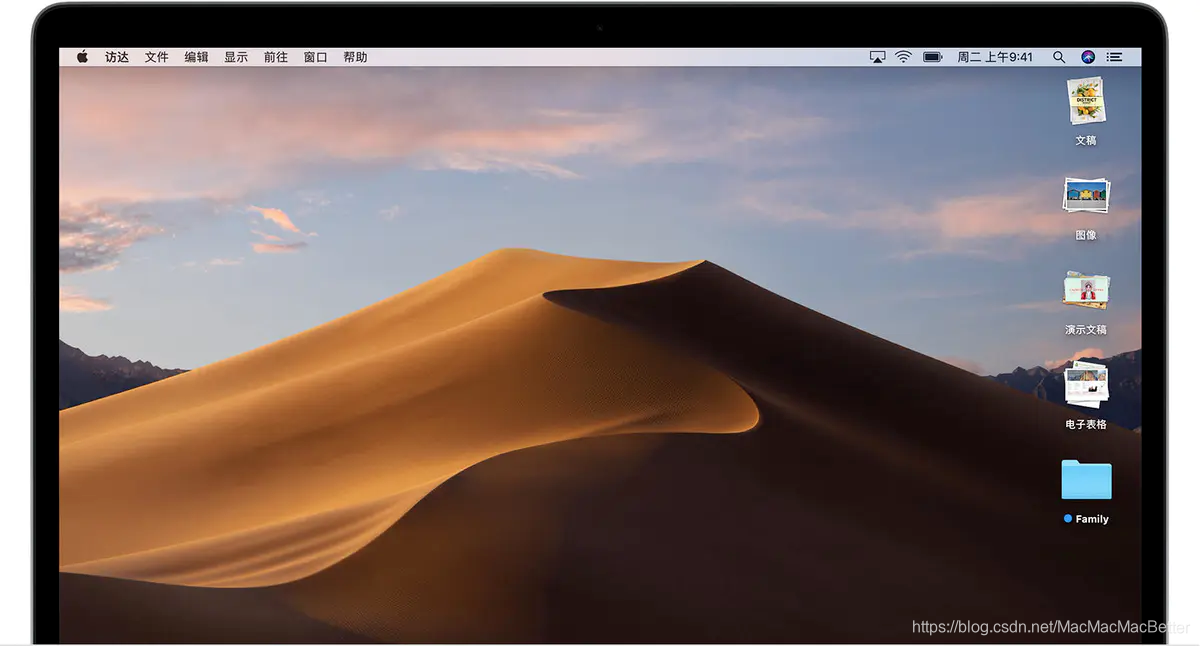Open the 访达 menu
1200x646 pixels.
(x=117, y=57)
